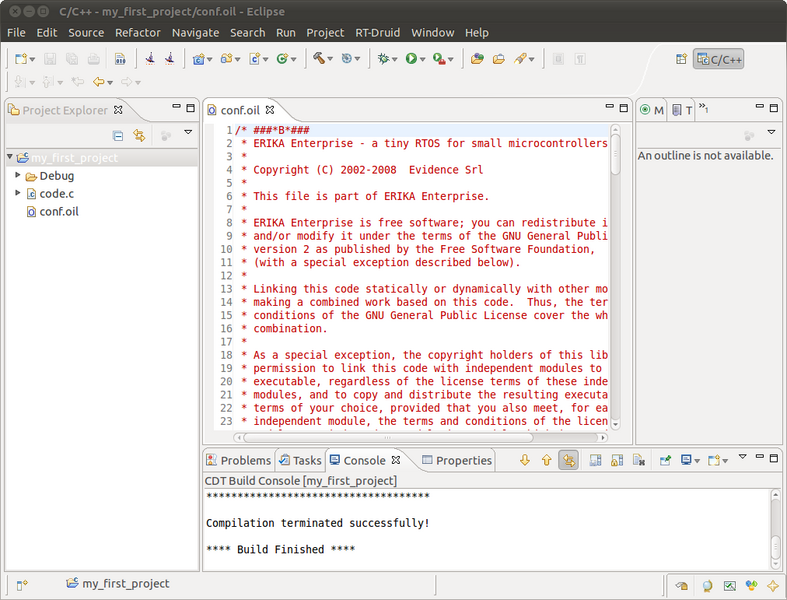Click the Open Task folder icon
Viewport: 787px width, 600px height.
pyautogui.click(x=498, y=59)
